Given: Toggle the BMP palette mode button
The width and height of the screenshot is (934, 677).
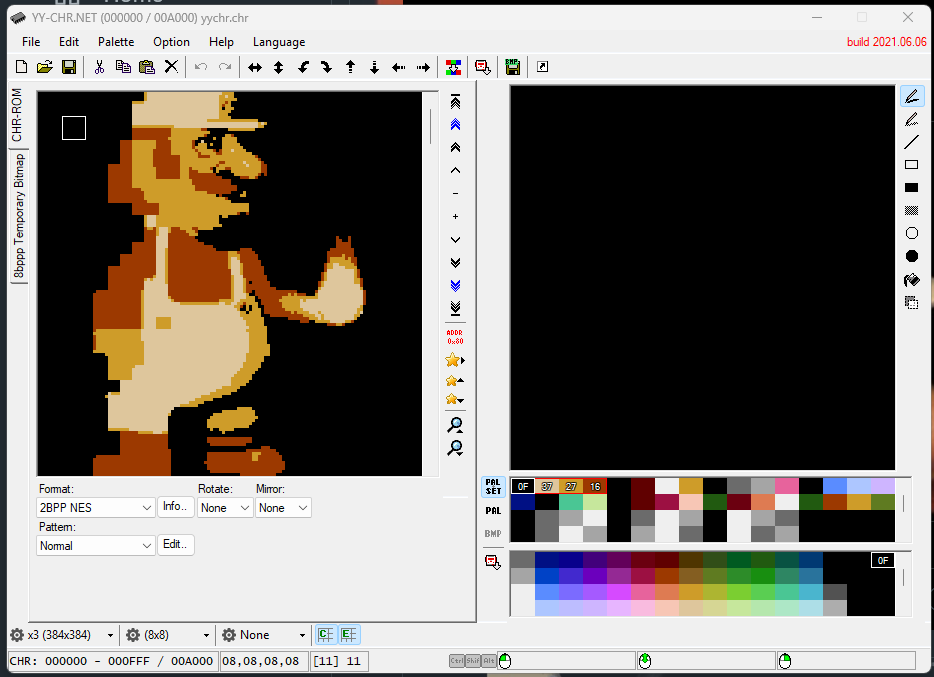Looking at the screenshot, I should click(x=493, y=534).
